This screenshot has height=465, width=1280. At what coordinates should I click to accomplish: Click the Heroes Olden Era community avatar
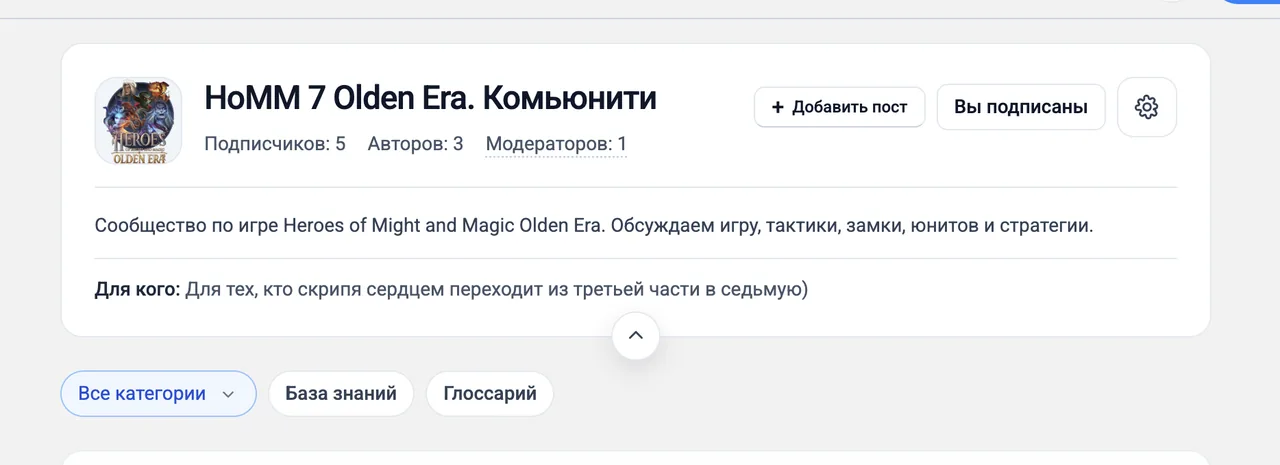tap(138, 121)
